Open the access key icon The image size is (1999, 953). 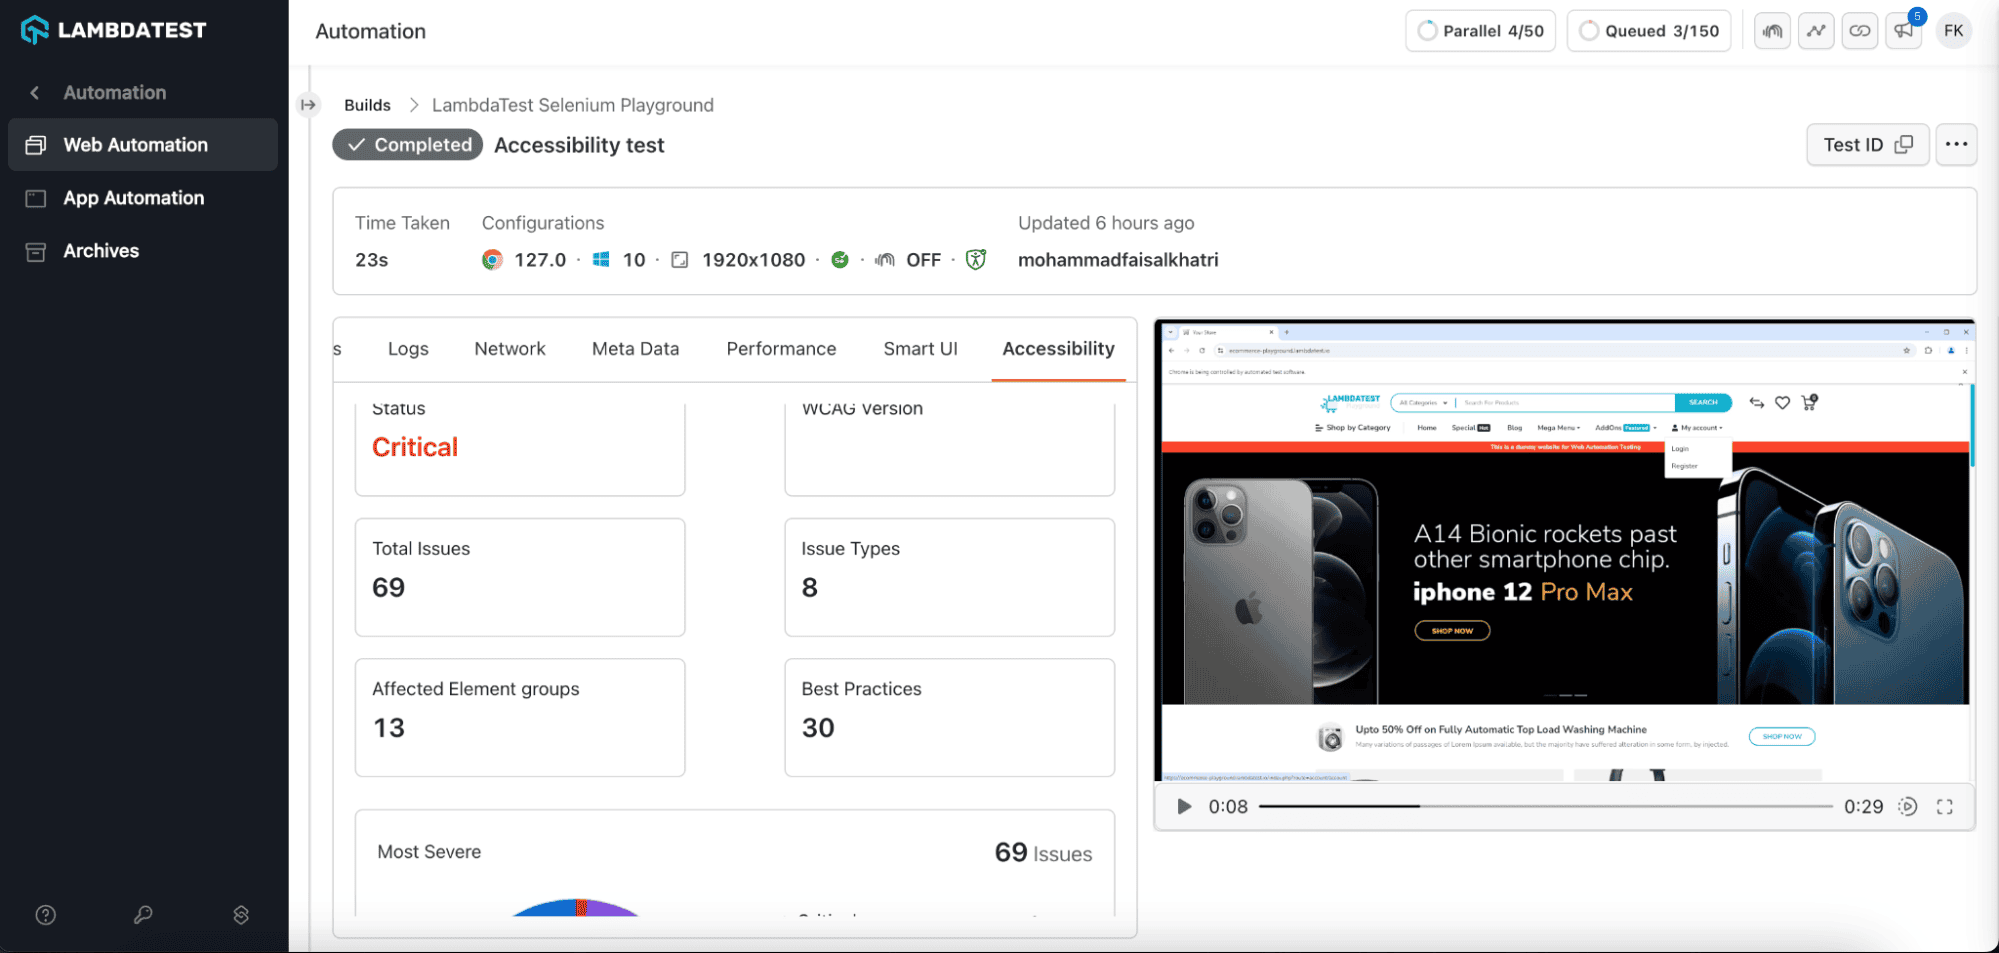pos(143,915)
